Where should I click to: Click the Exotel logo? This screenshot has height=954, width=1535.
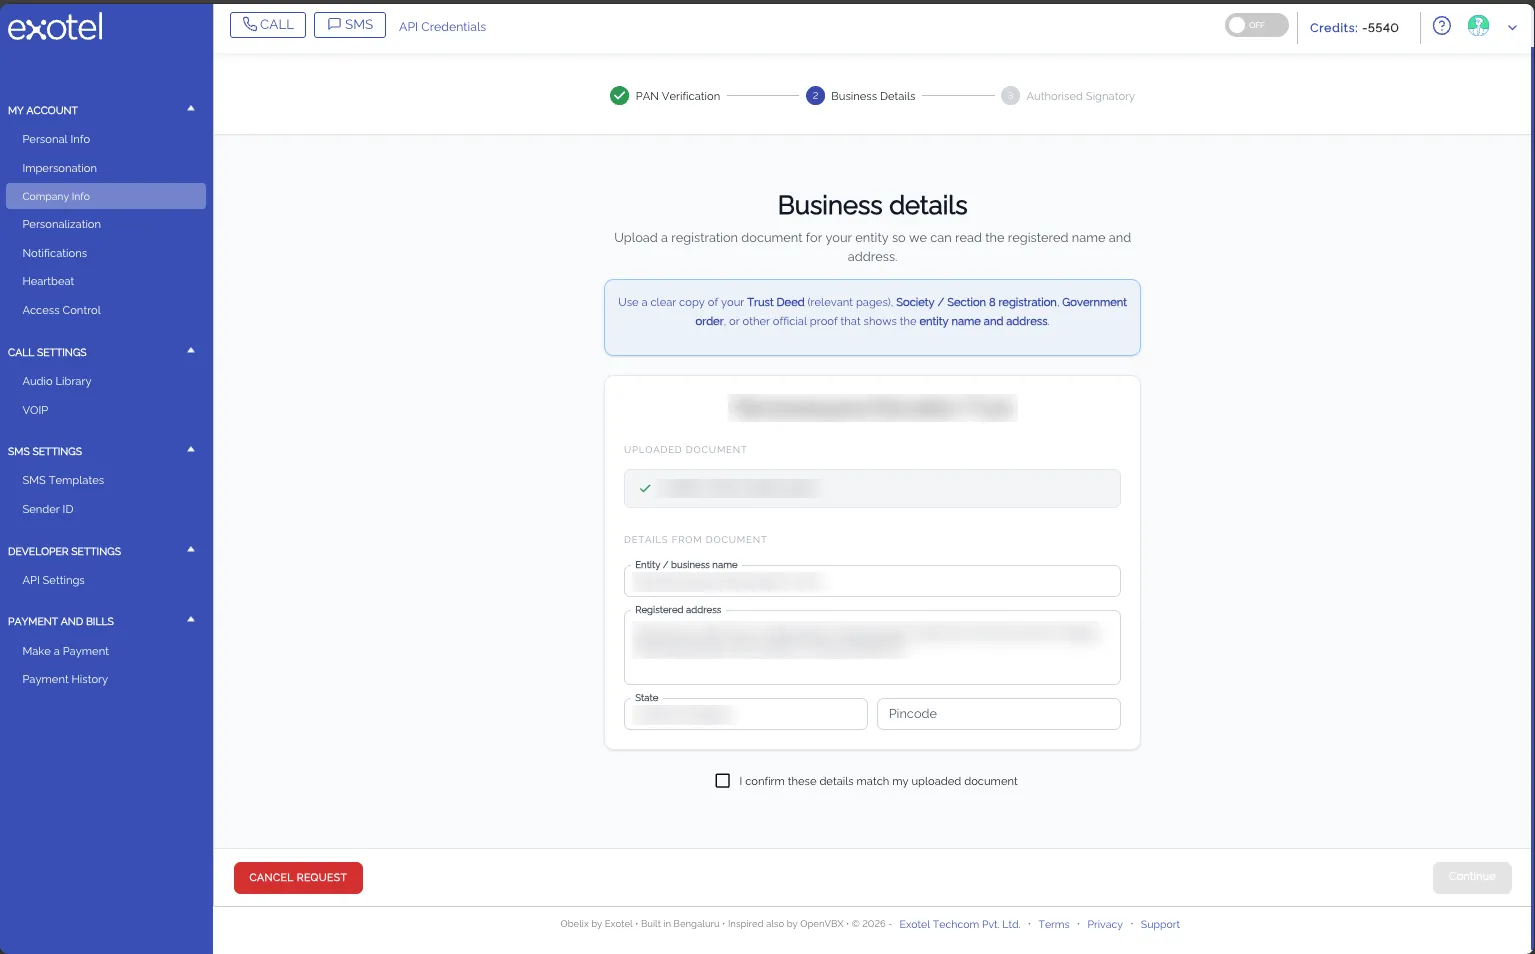pos(55,27)
